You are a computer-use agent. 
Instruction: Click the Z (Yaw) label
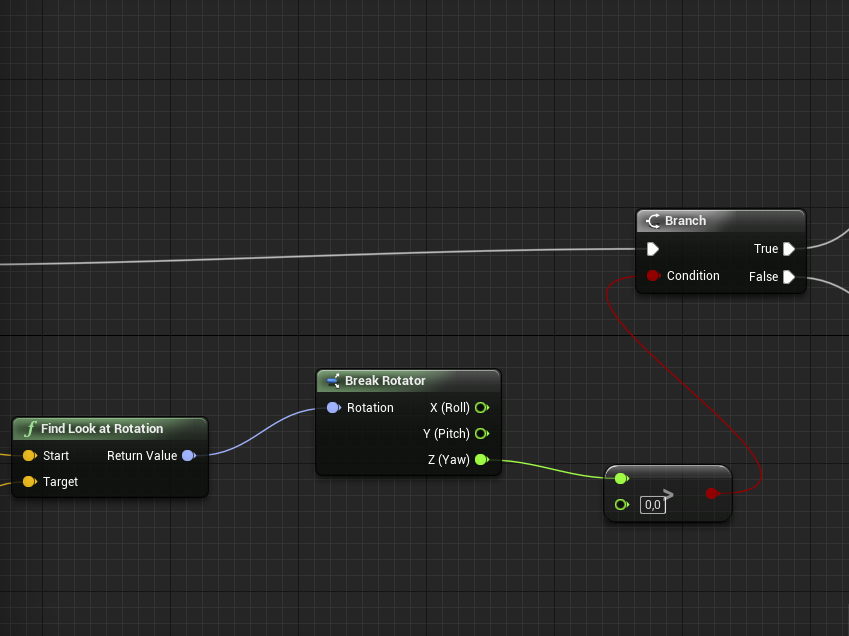[449, 460]
